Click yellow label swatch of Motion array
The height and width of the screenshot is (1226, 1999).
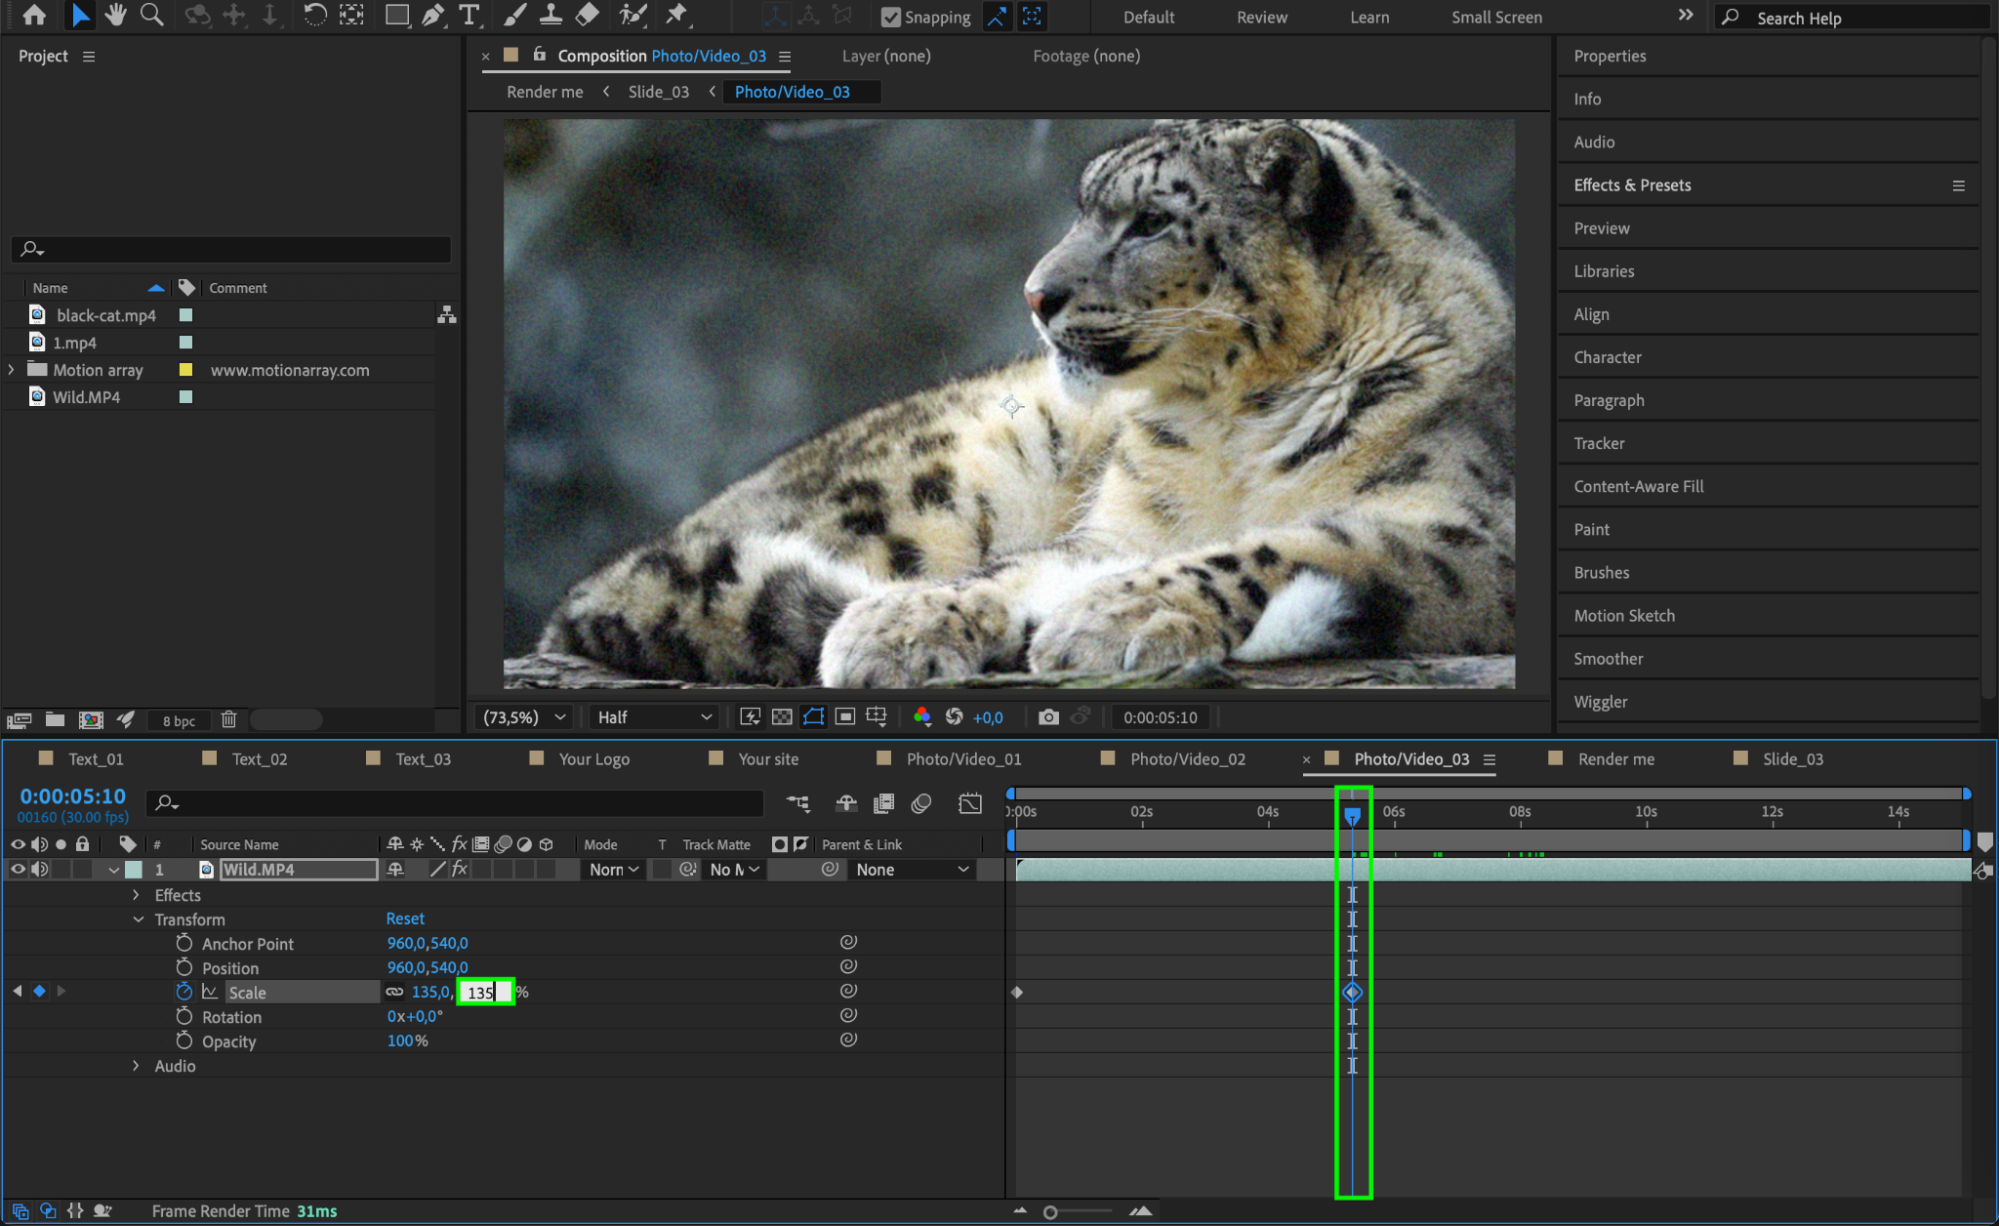(185, 370)
